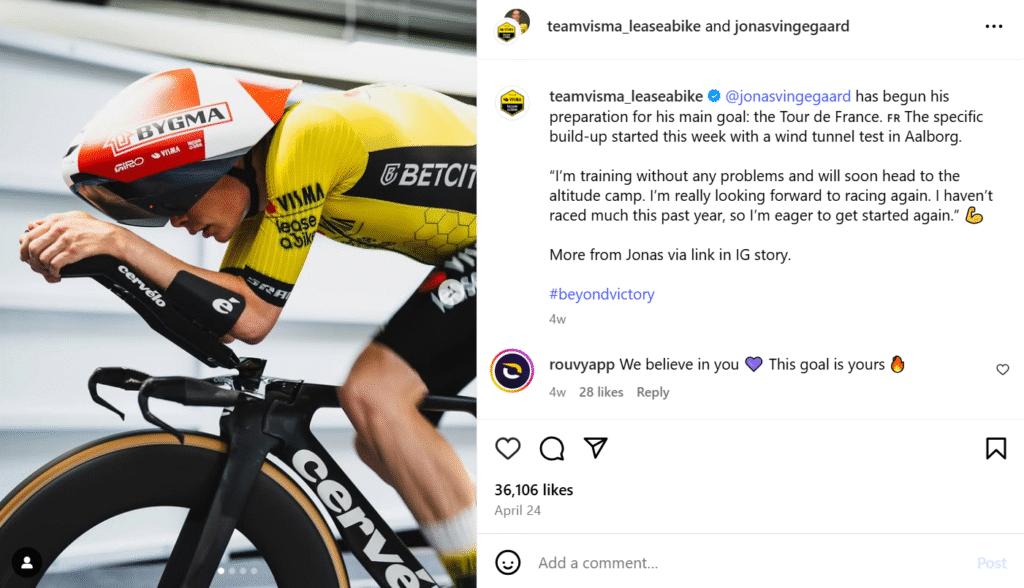Screen dimensions: 1024x588
Task: View the 36,106 likes list
Action: [x=534, y=490]
